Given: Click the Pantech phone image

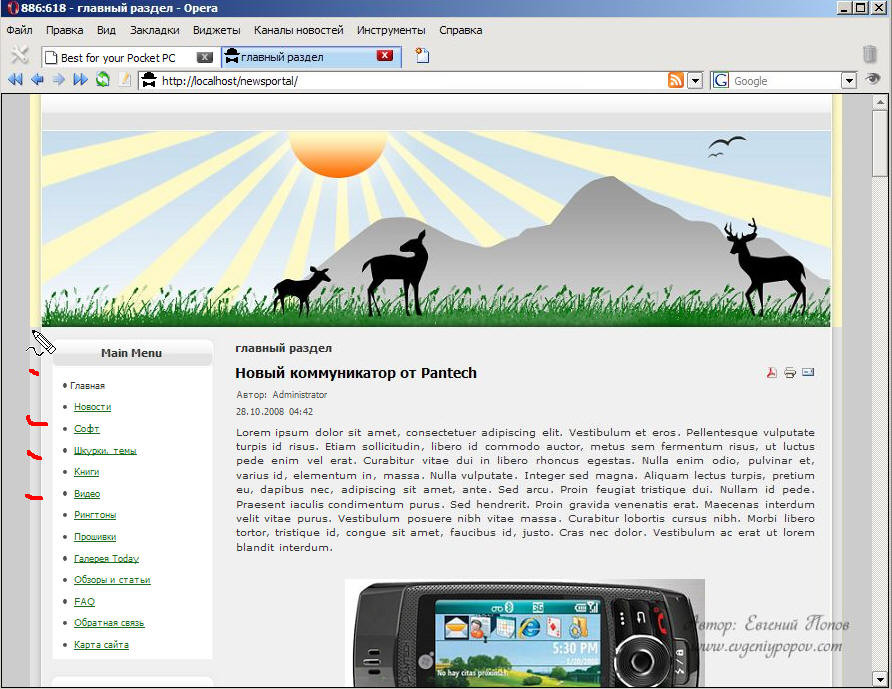Looking at the screenshot, I should [525, 633].
